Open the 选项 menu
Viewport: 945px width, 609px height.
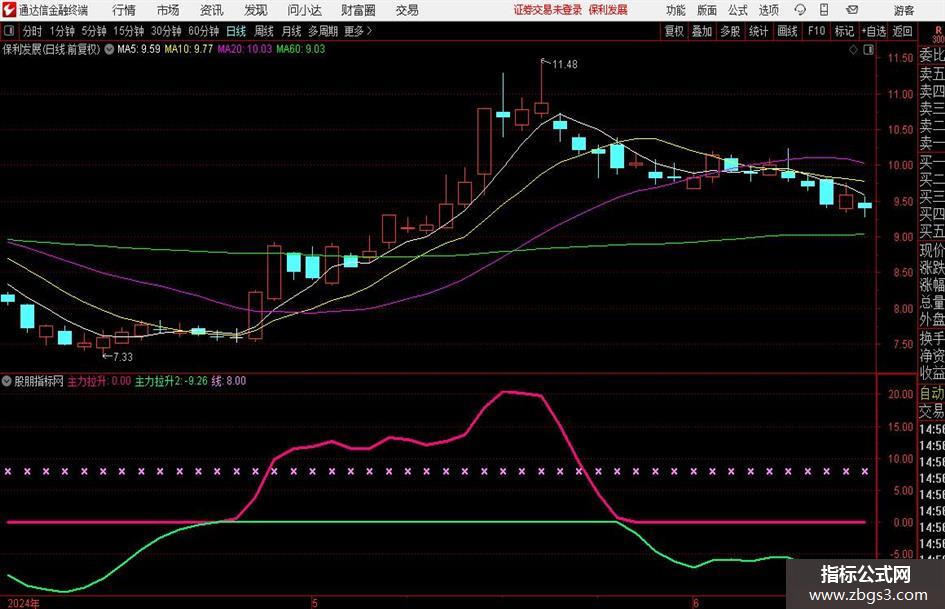pos(768,10)
